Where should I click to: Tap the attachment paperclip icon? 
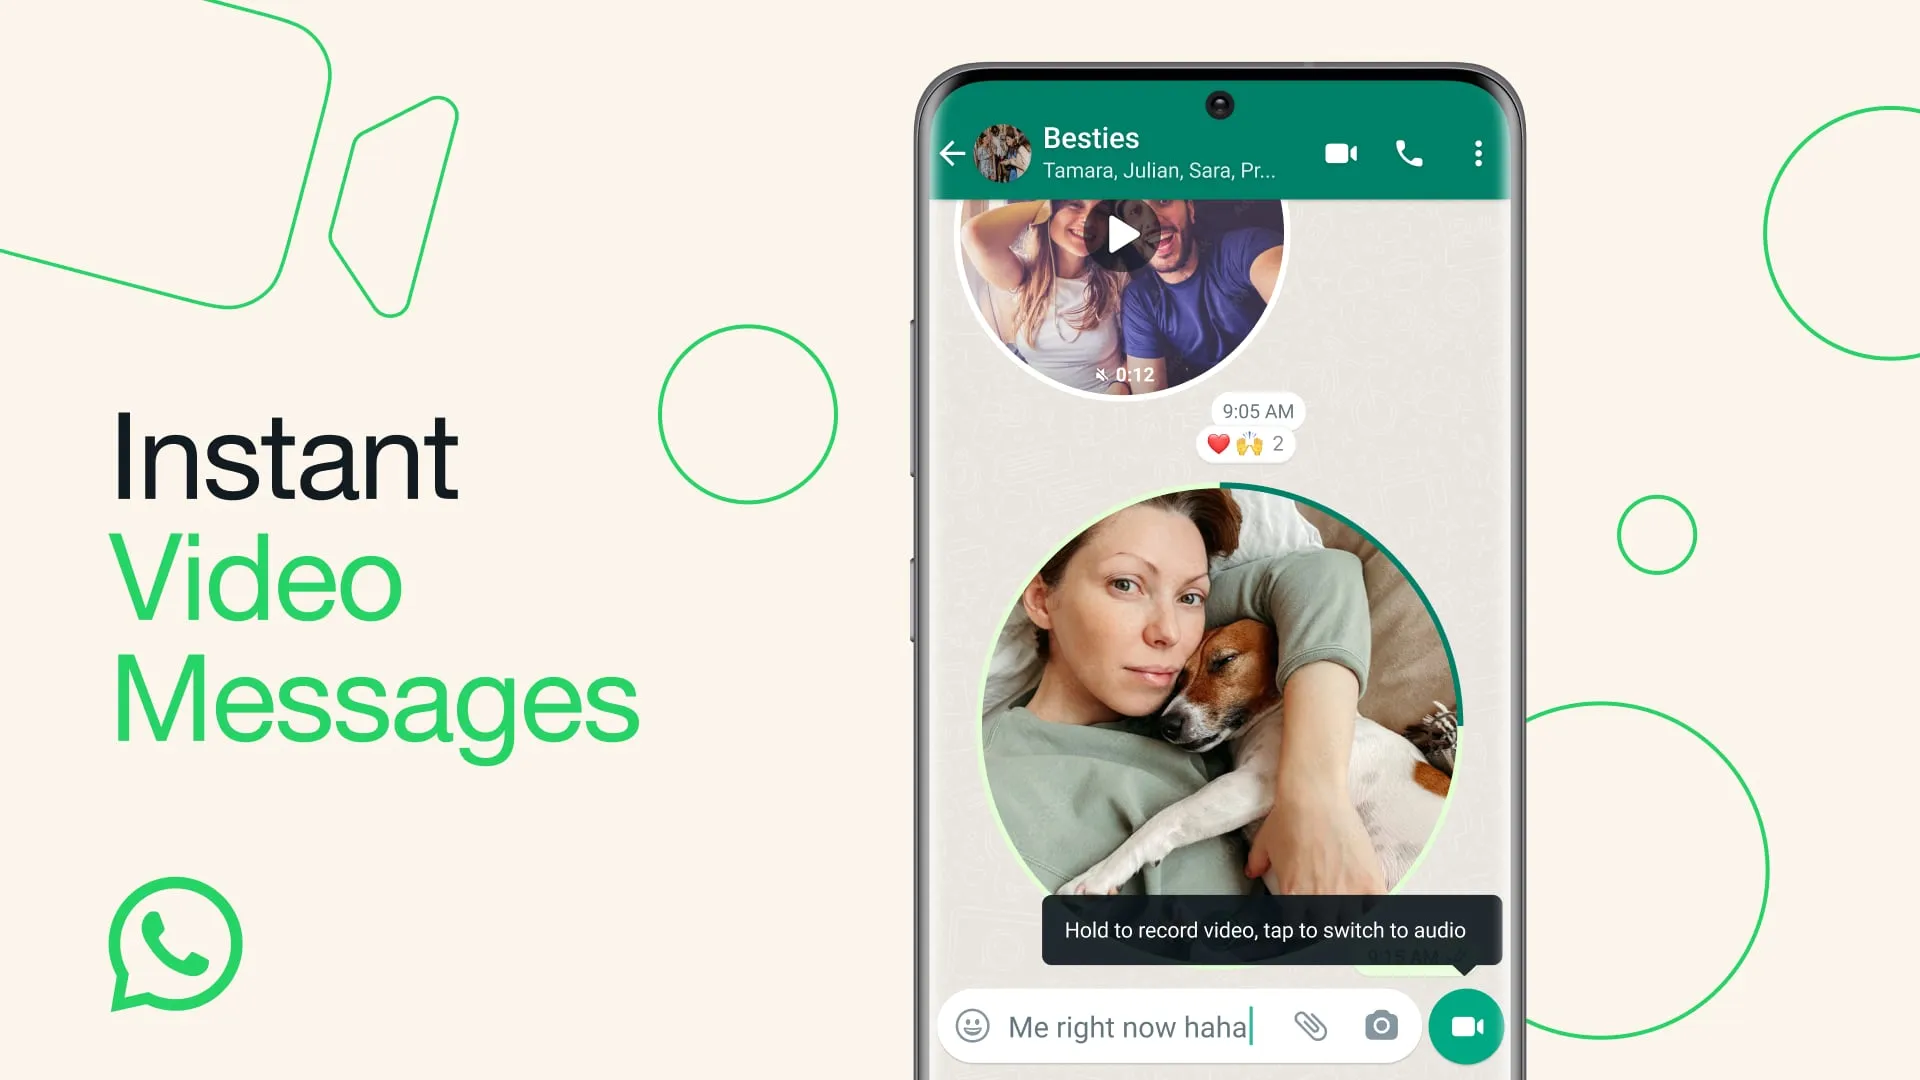[x=1311, y=1026]
